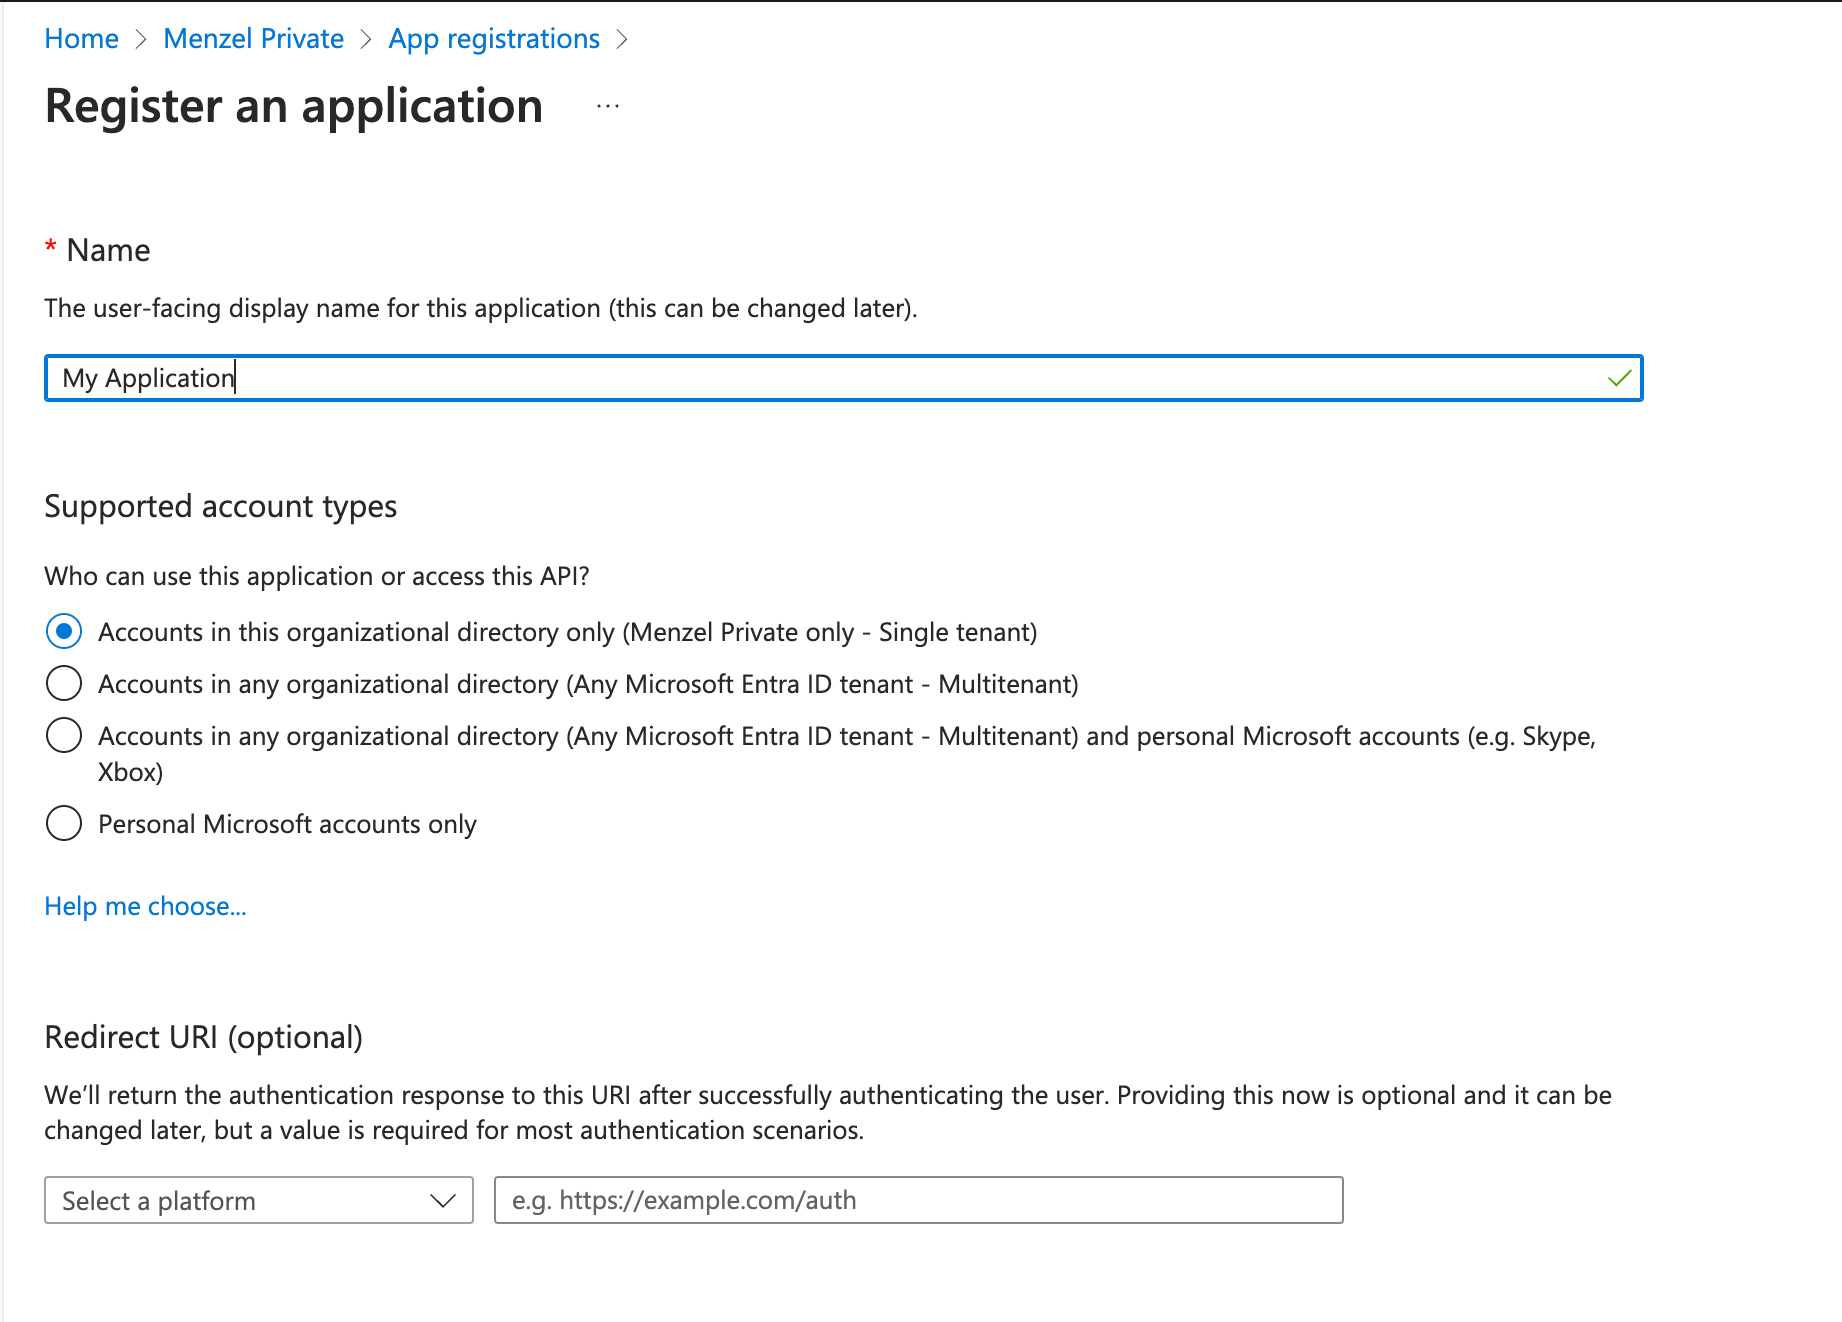The image size is (1842, 1322).
Task: Click the chevron after App registrations breadcrumb
Action: point(622,39)
